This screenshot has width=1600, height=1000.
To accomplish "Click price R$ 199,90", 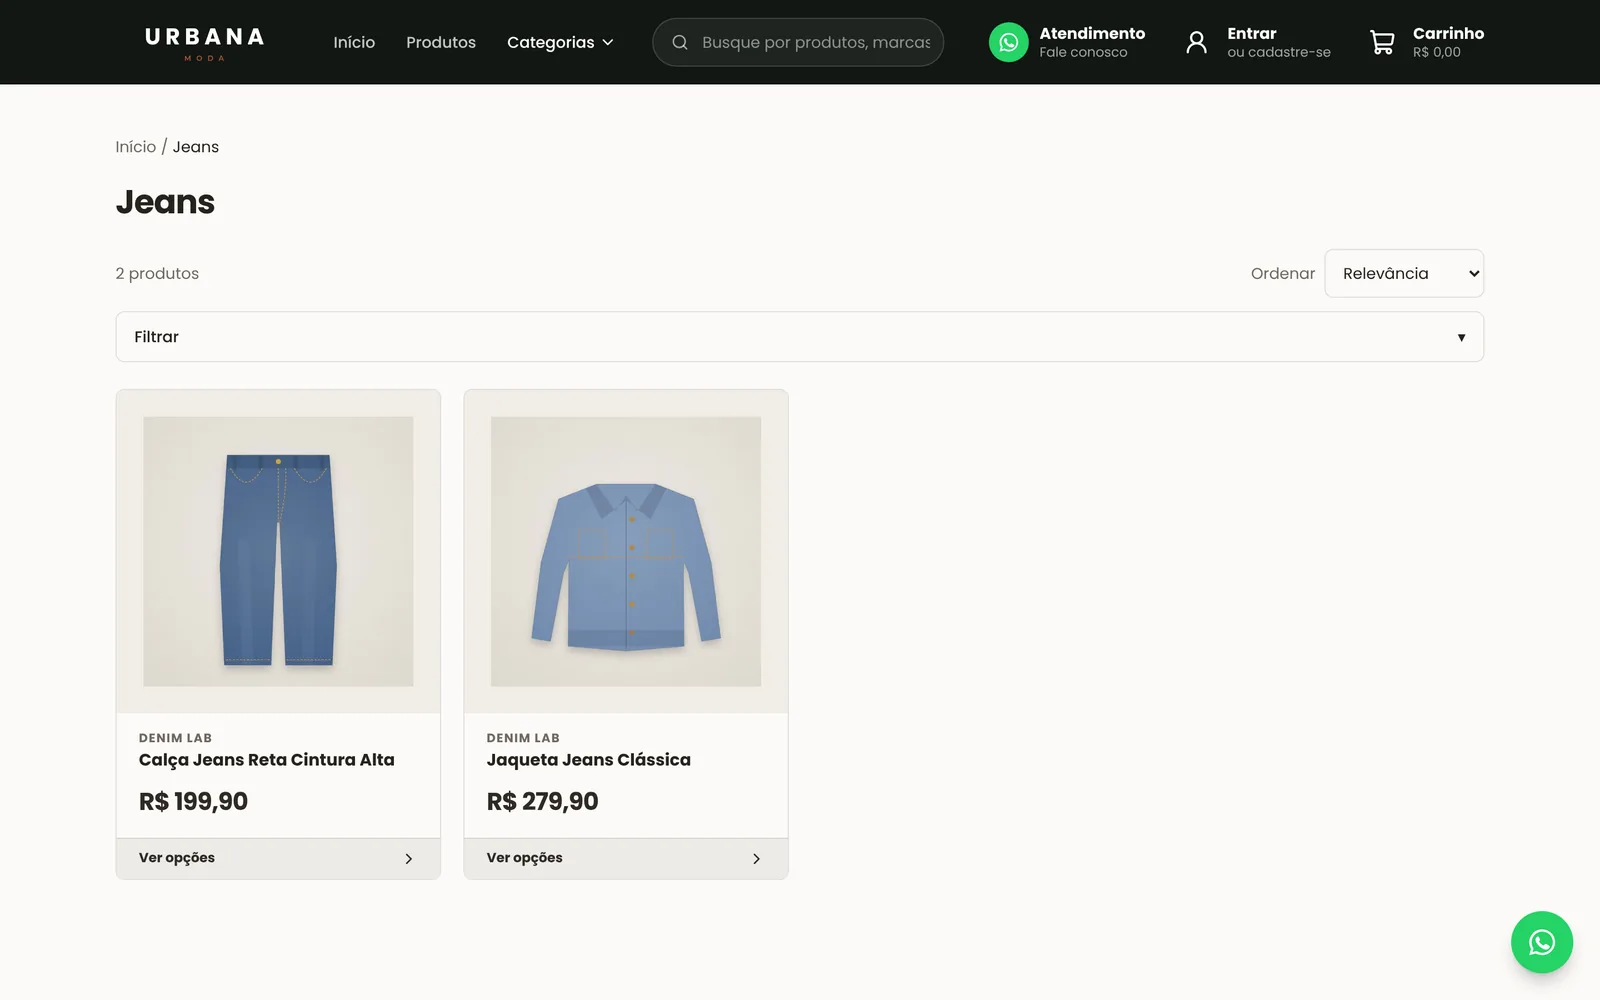I will point(193,801).
